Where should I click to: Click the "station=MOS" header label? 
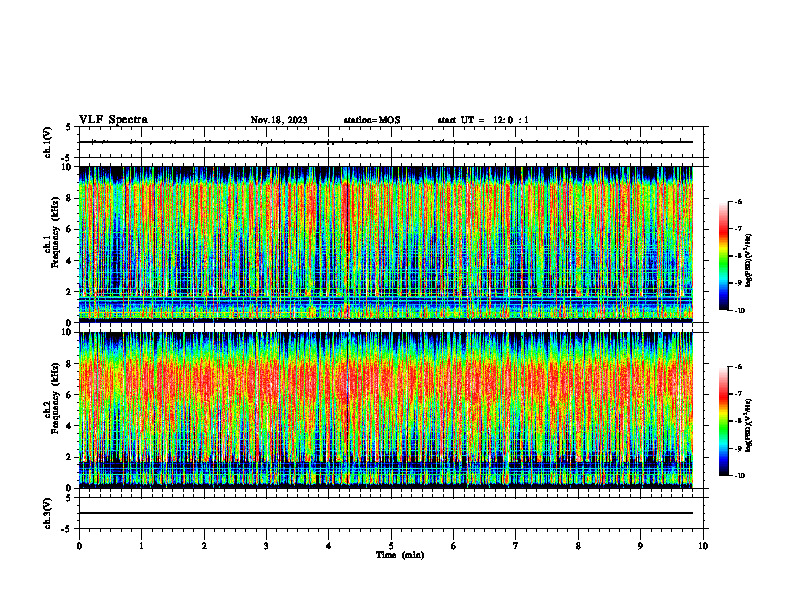(x=372, y=120)
